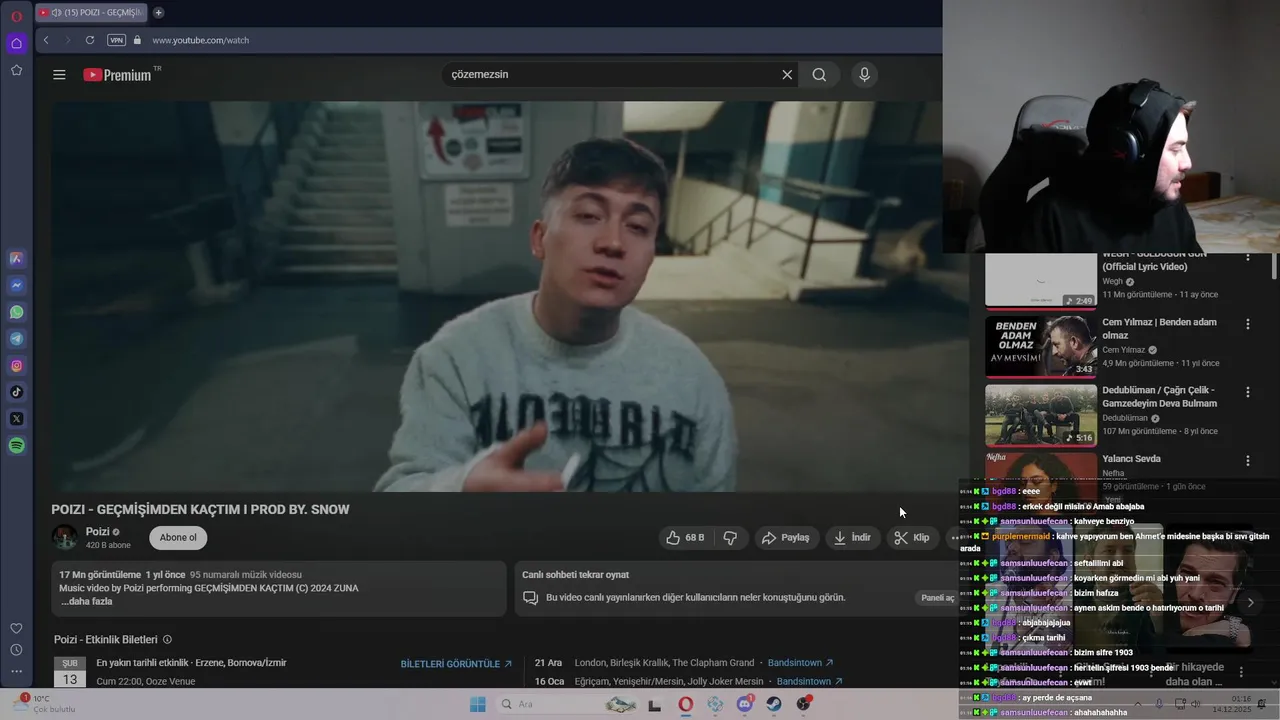1280x720 pixels.
Task: Create a clip with Klip button
Action: (912, 538)
